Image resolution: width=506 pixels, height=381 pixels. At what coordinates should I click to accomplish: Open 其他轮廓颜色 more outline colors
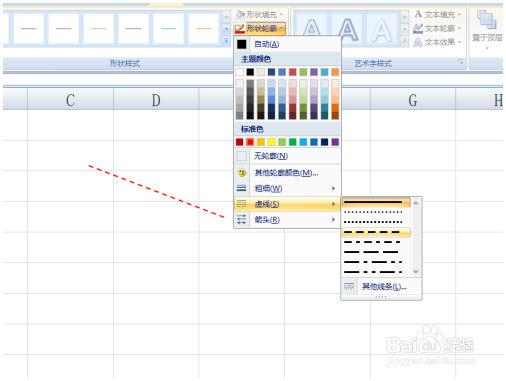[287, 173]
